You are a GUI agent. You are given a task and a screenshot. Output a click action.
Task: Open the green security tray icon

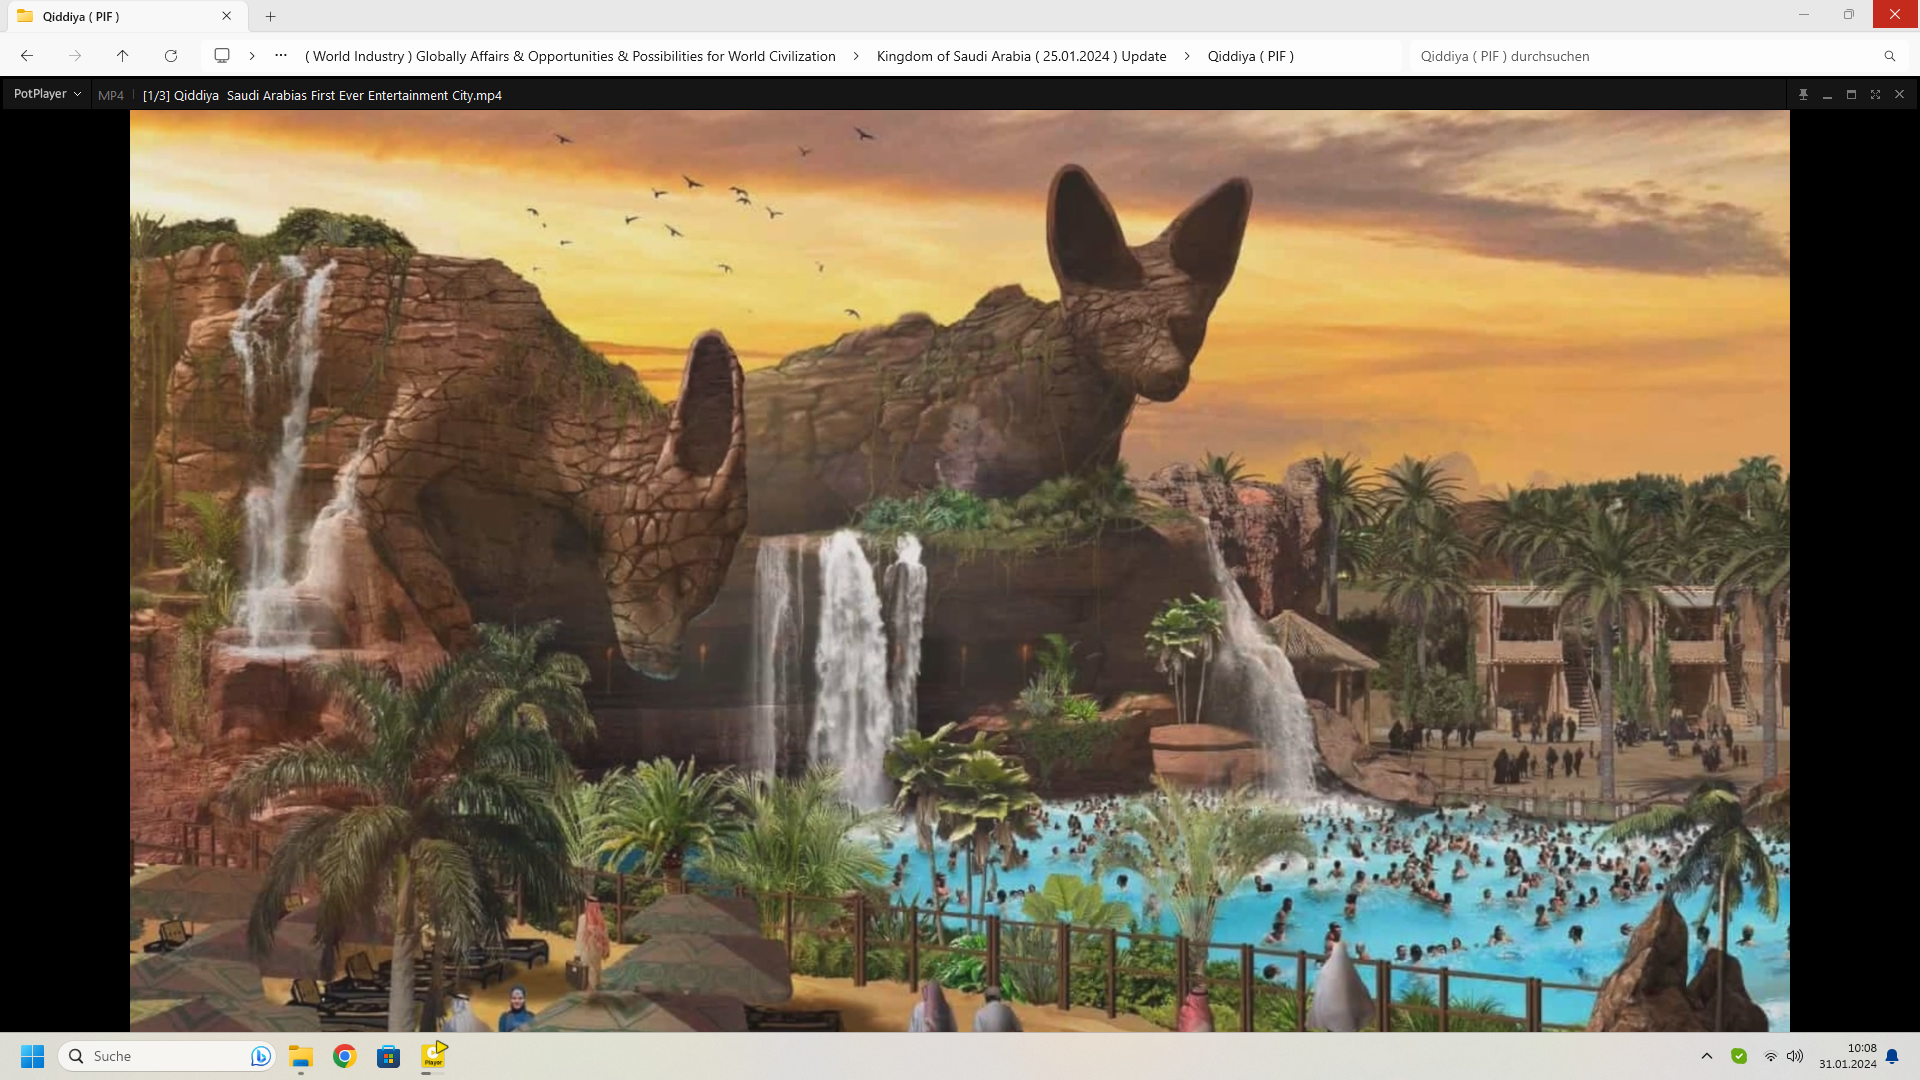[x=1739, y=1056]
